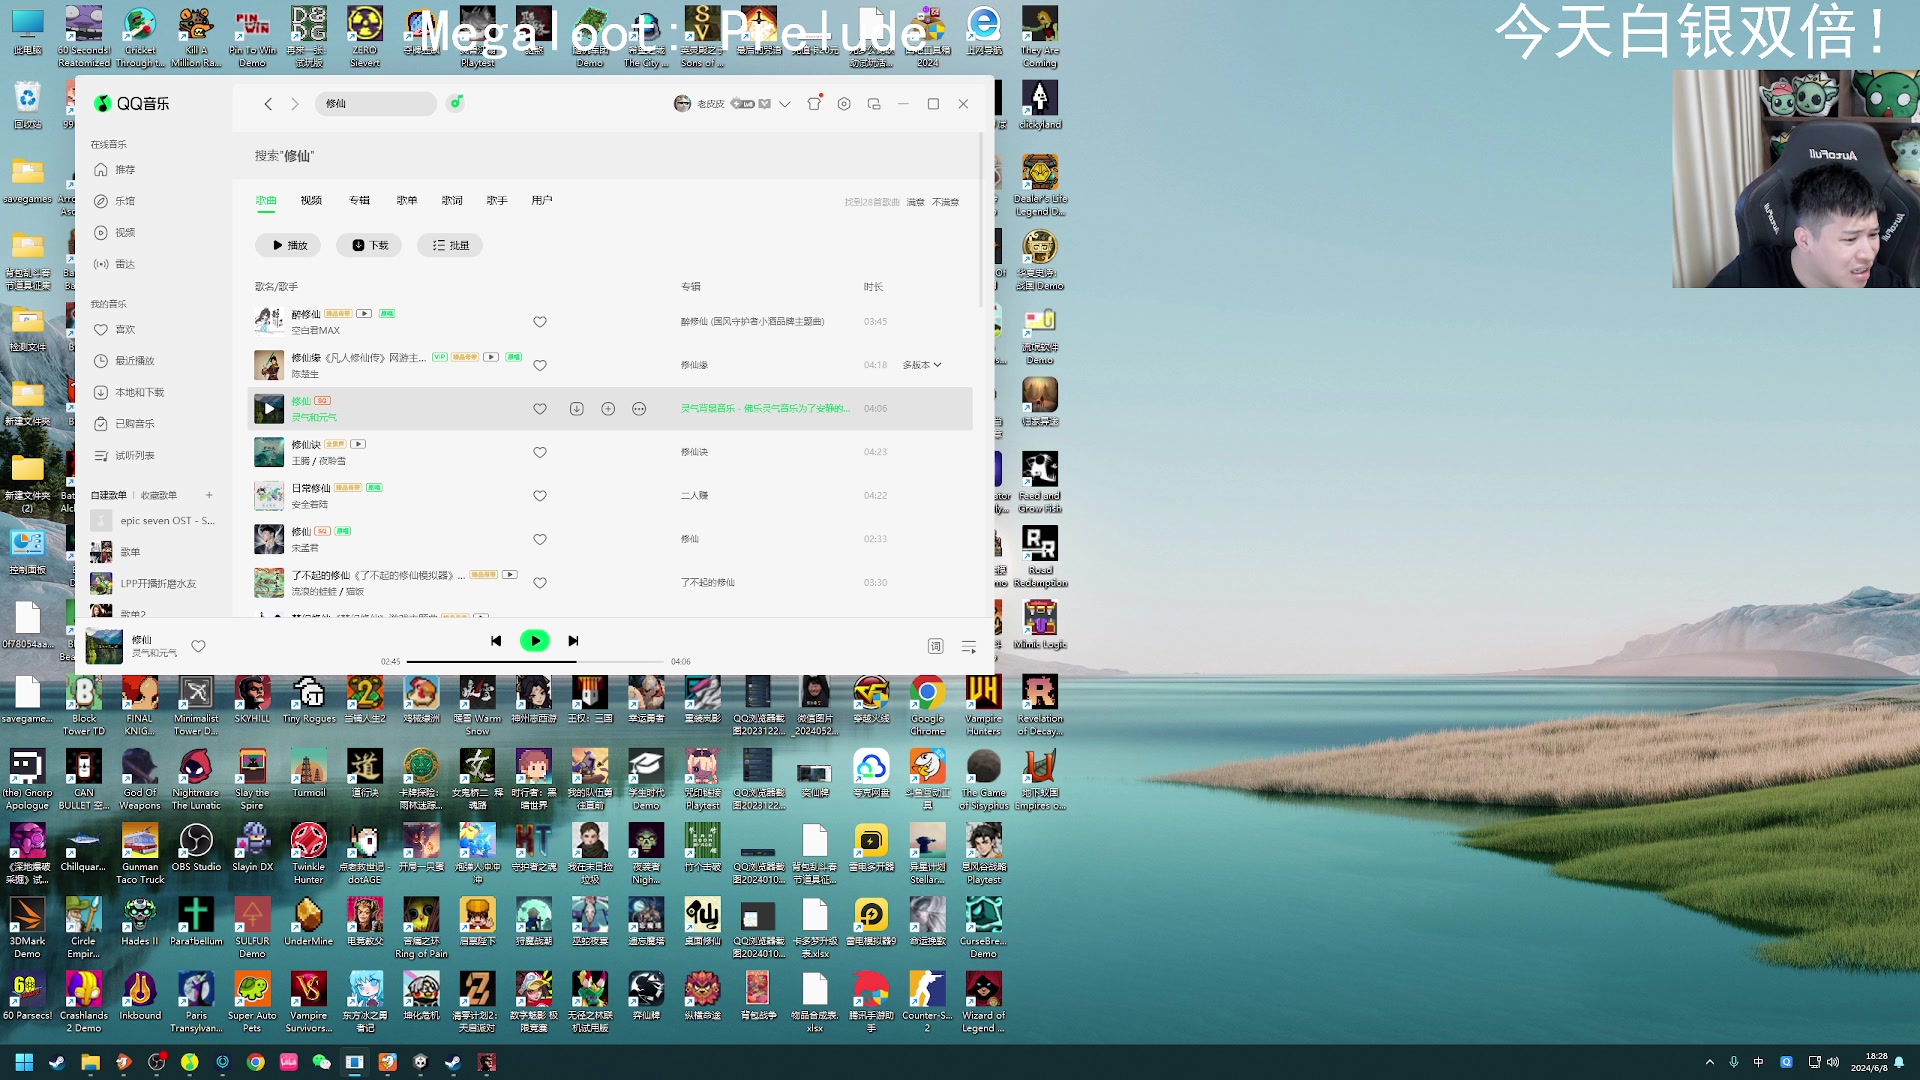Download the highlighted 修仙 song

(577, 409)
